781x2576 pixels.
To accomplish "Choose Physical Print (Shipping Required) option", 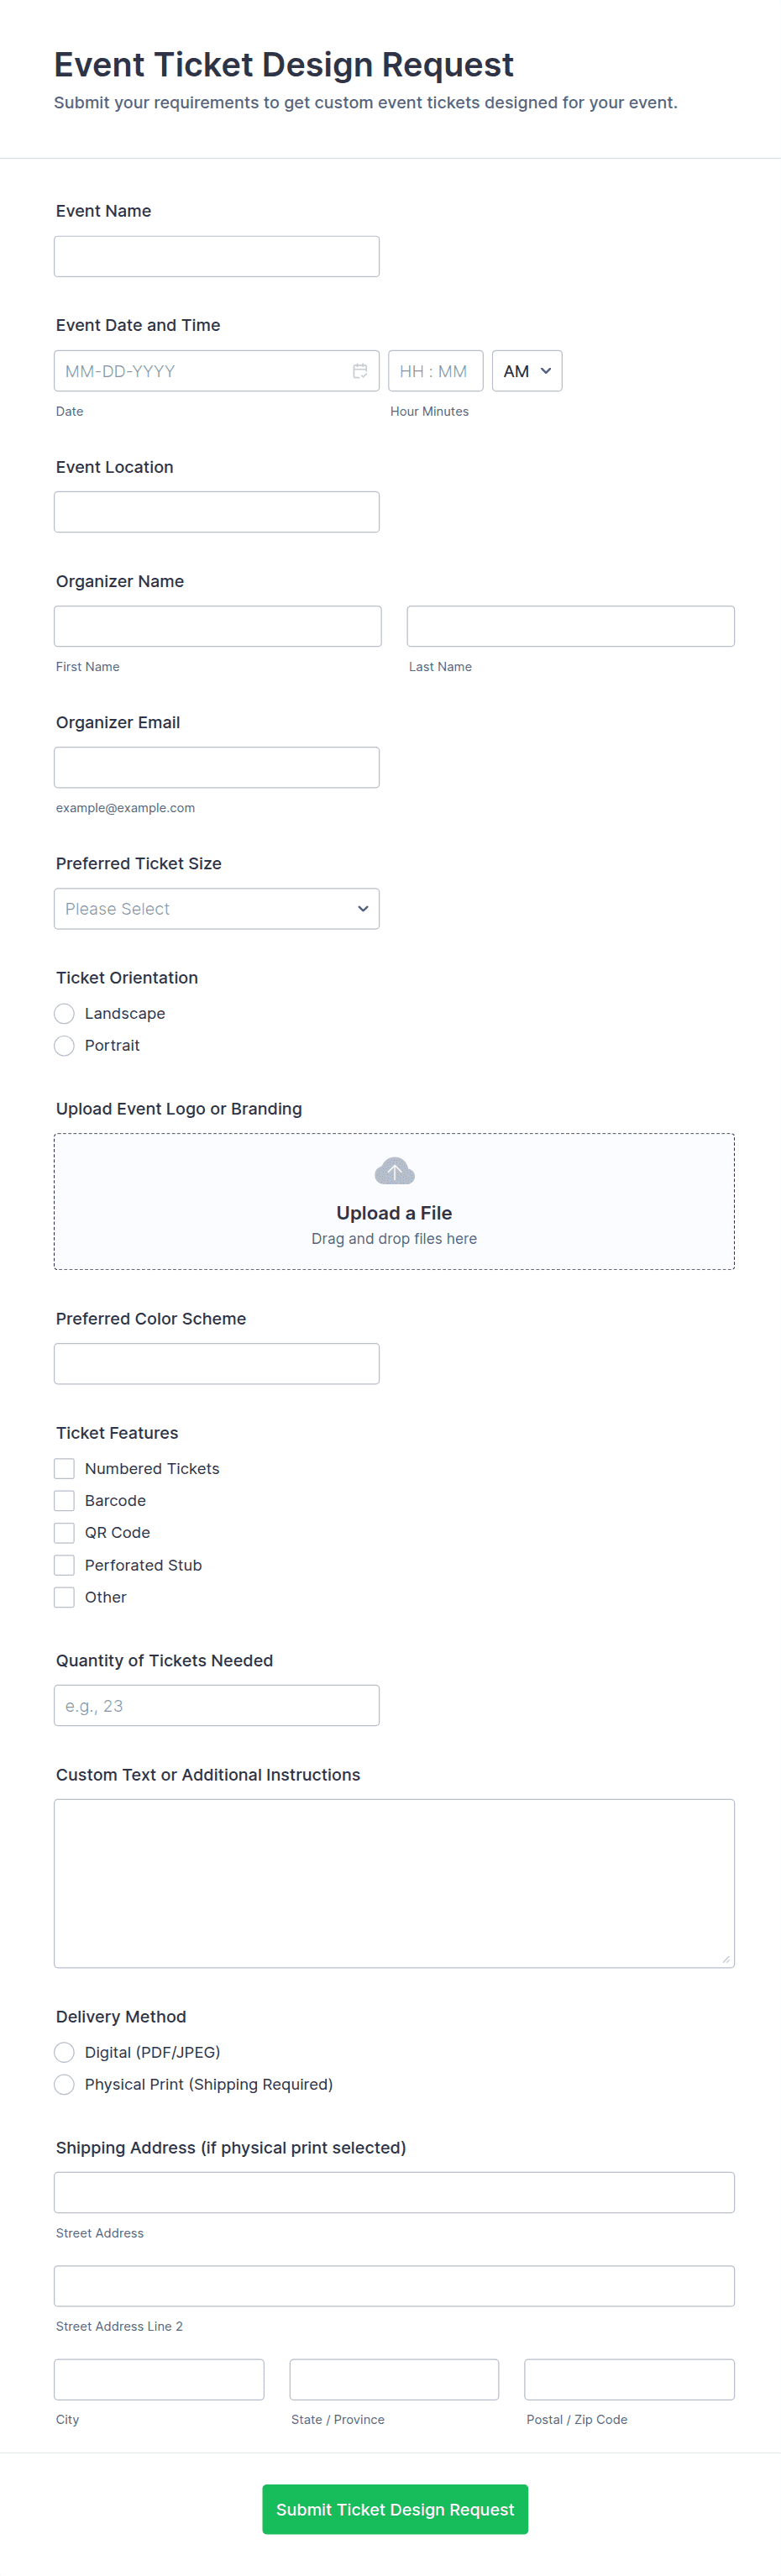I will [65, 2084].
